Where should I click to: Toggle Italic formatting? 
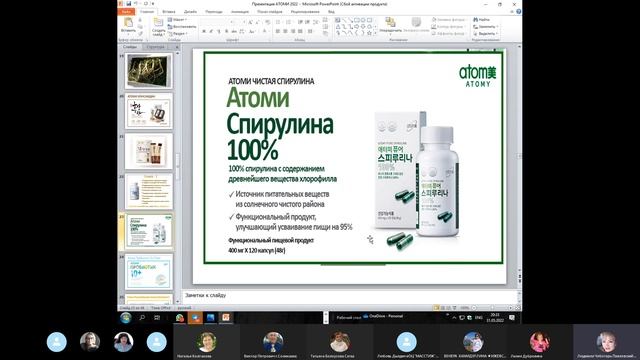pyautogui.click(x=211, y=31)
